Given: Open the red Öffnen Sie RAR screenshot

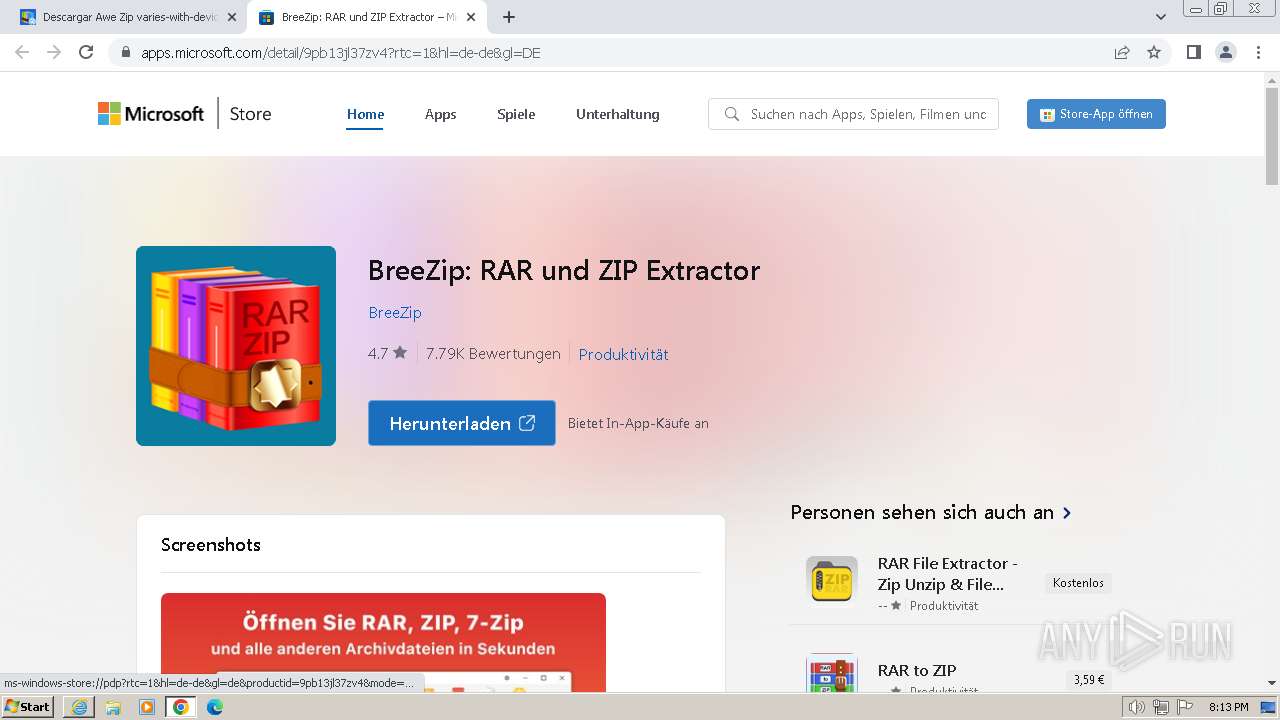Looking at the screenshot, I should (383, 642).
